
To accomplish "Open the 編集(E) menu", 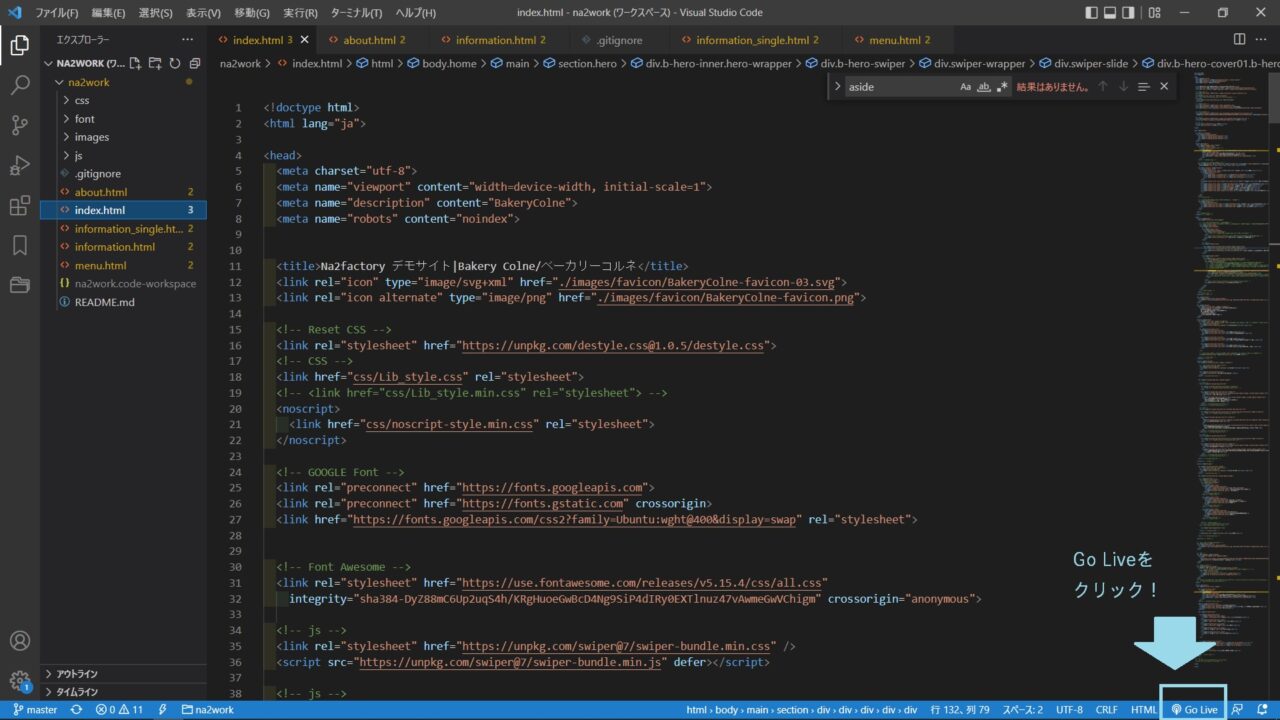I will 108,13.
